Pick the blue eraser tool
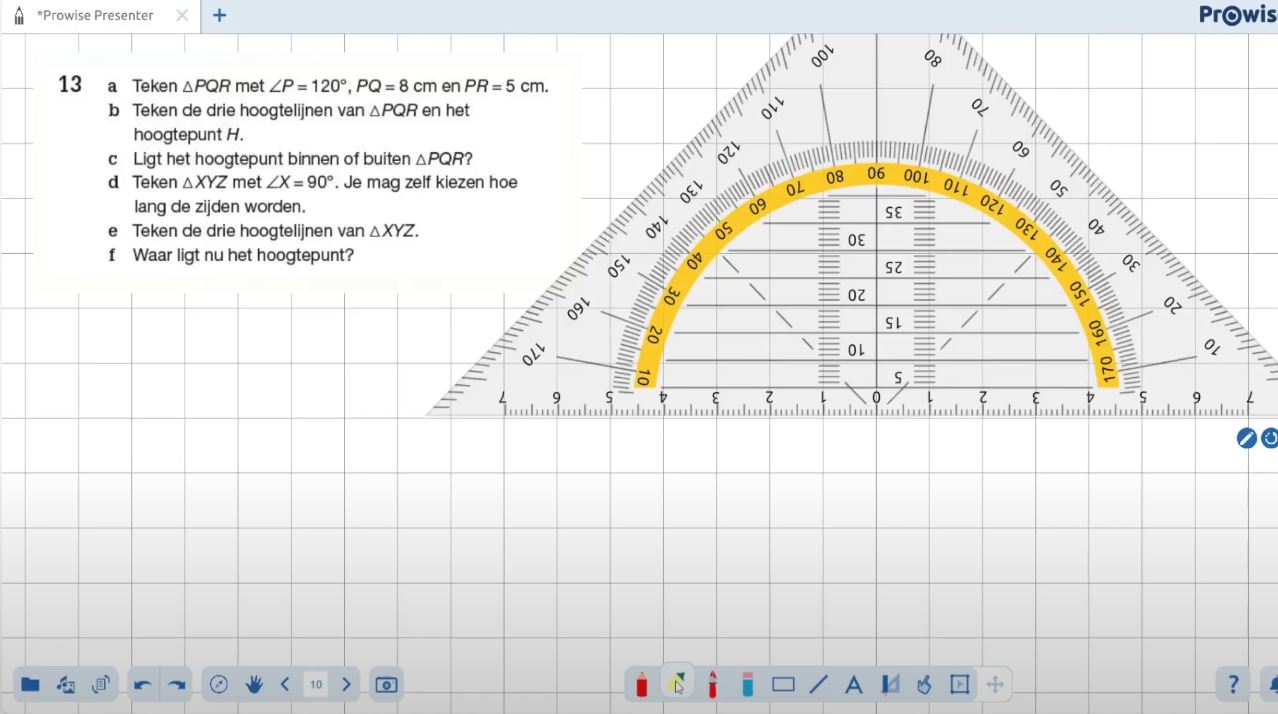Image resolution: width=1278 pixels, height=714 pixels. coord(747,685)
